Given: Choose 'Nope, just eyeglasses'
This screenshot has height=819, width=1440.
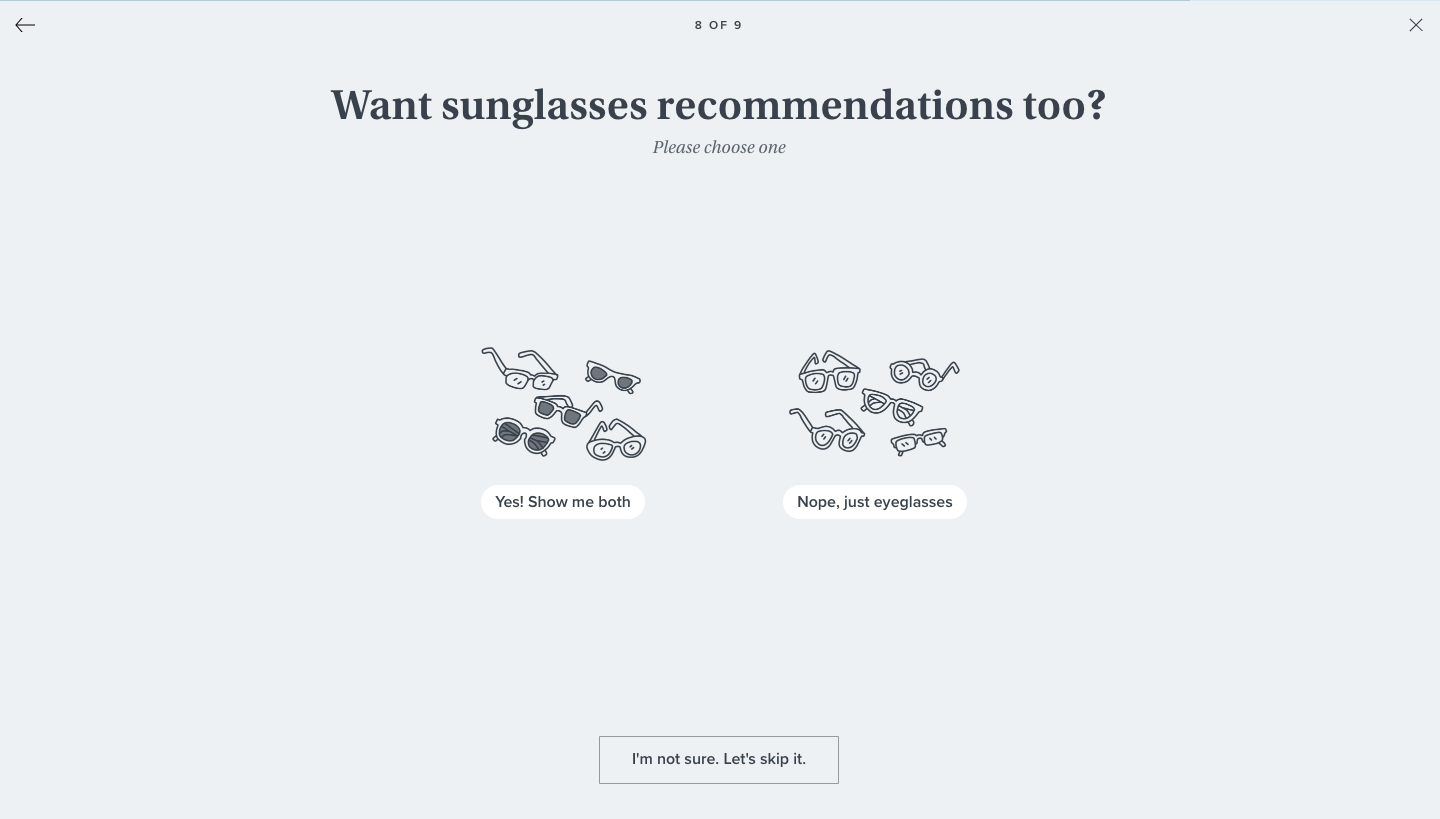Looking at the screenshot, I should click(x=875, y=502).
